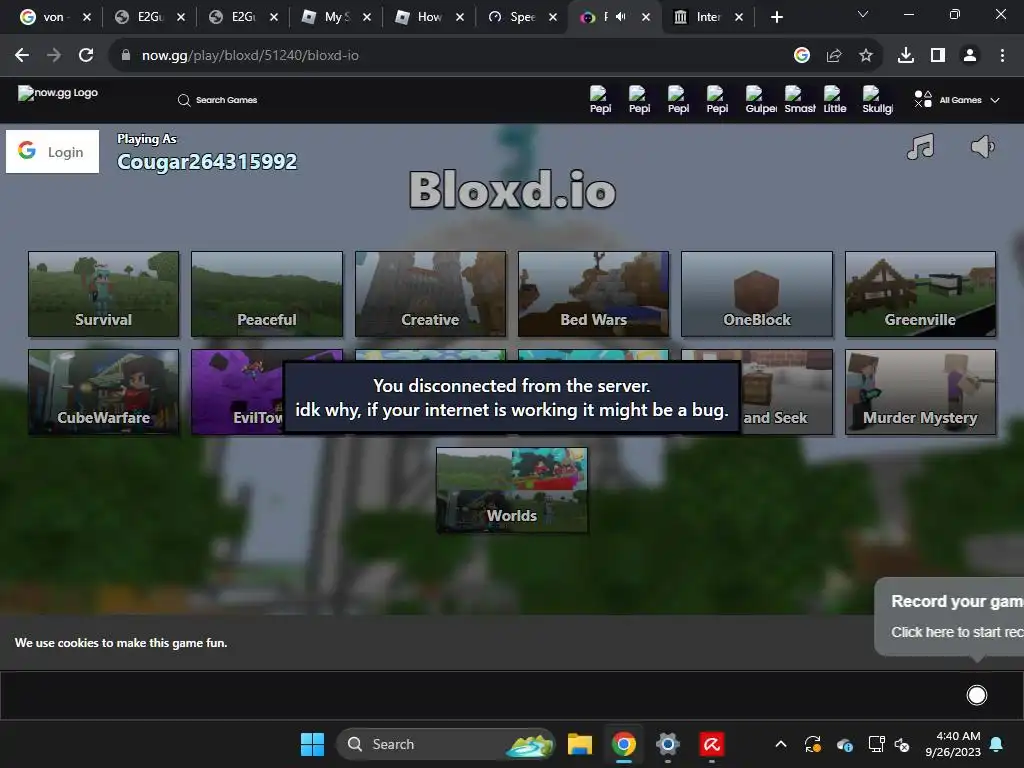Open the taskbar clock and date
Viewport: 1024px width, 768px height.
click(953, 744)
